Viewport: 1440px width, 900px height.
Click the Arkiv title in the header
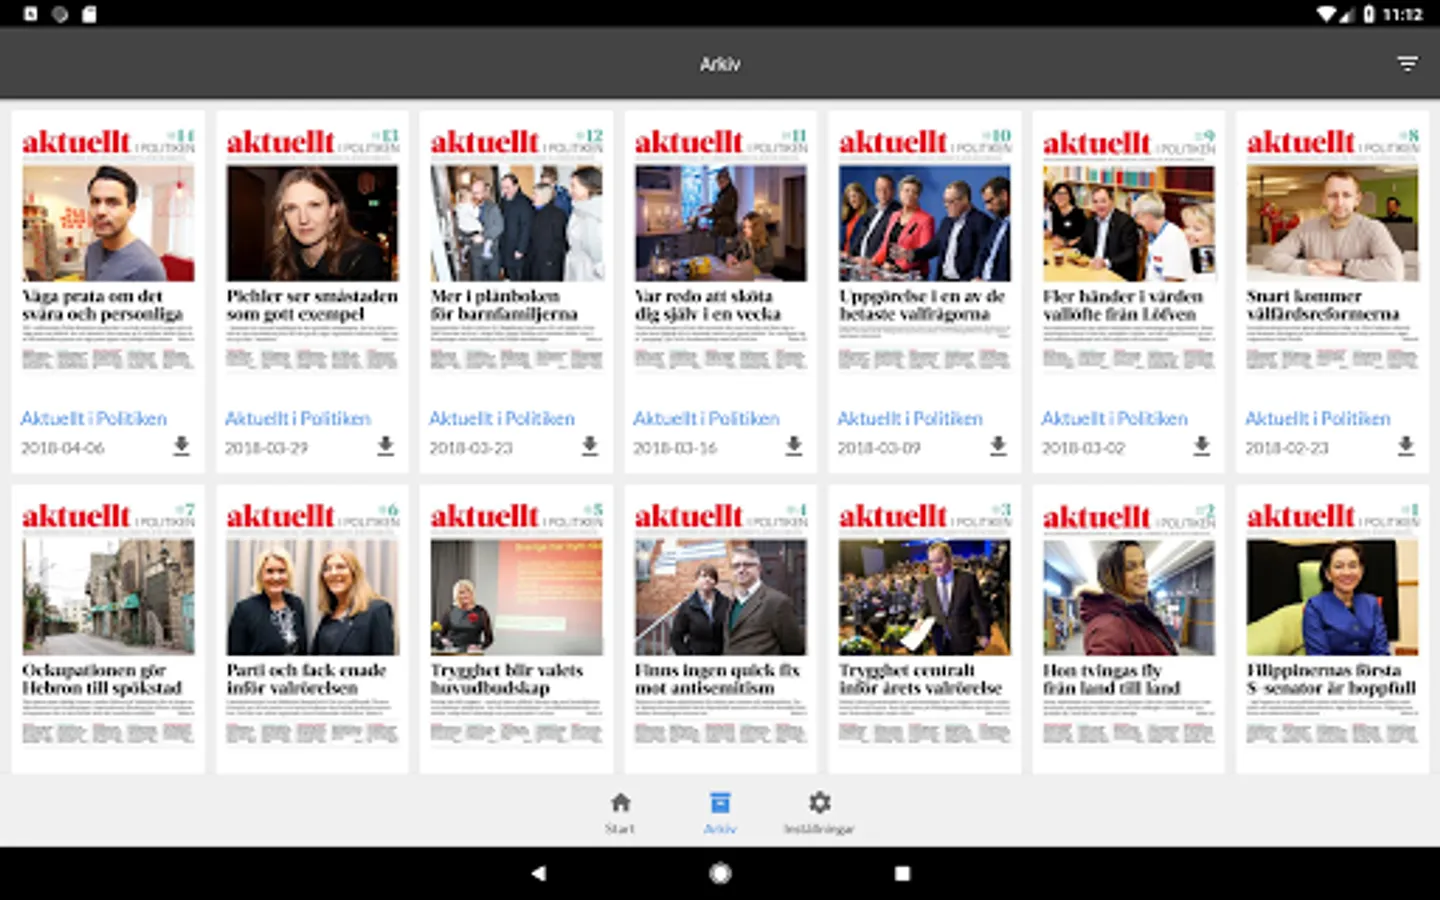click(x=720, y=64)
